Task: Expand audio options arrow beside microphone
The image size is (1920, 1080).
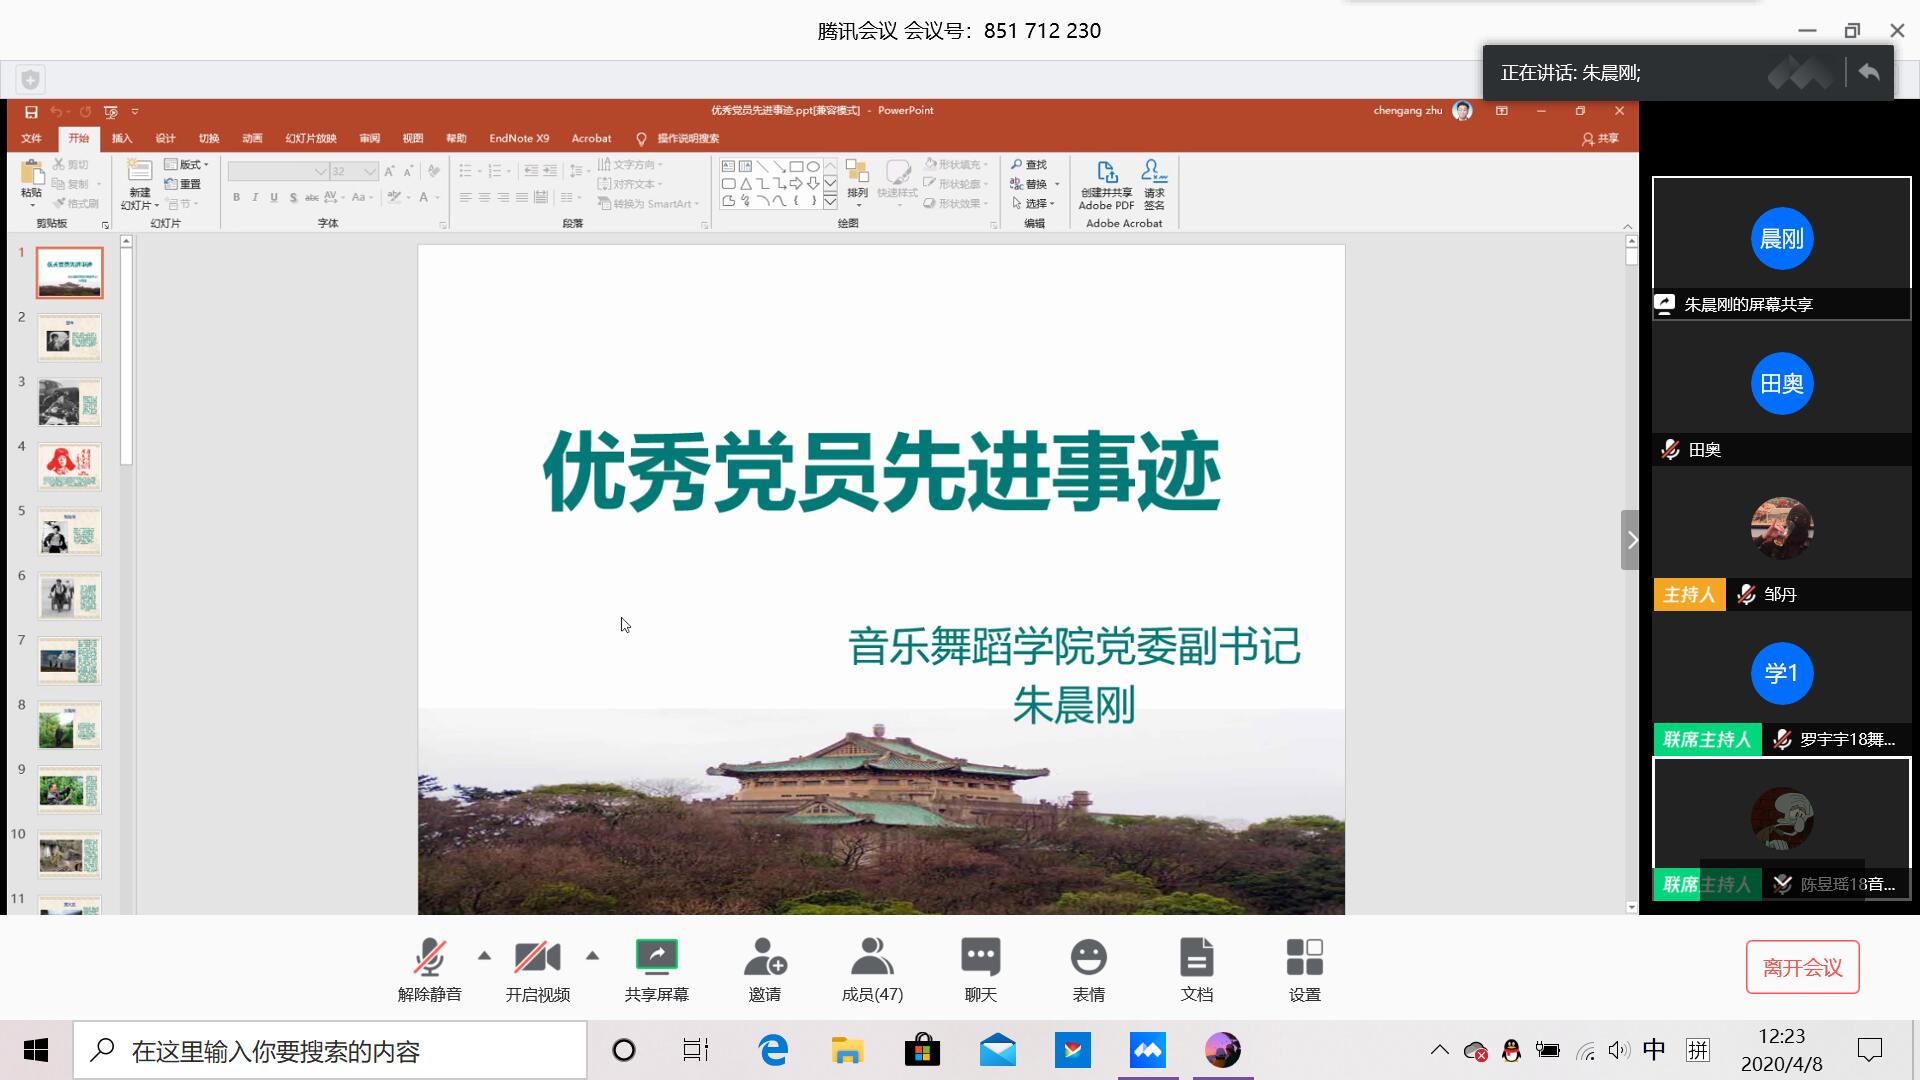Action: tap(485, 956)
